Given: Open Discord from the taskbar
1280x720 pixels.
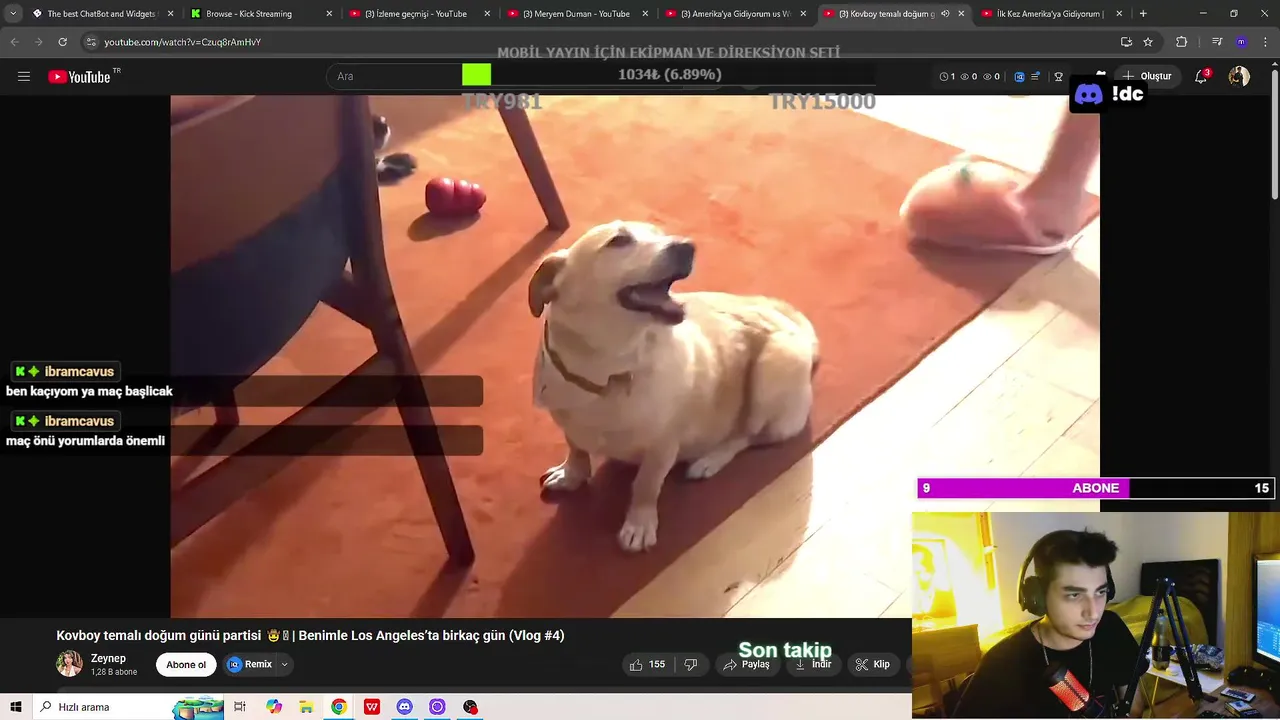Looking at the screenshot, I should (x=404, y=707).
